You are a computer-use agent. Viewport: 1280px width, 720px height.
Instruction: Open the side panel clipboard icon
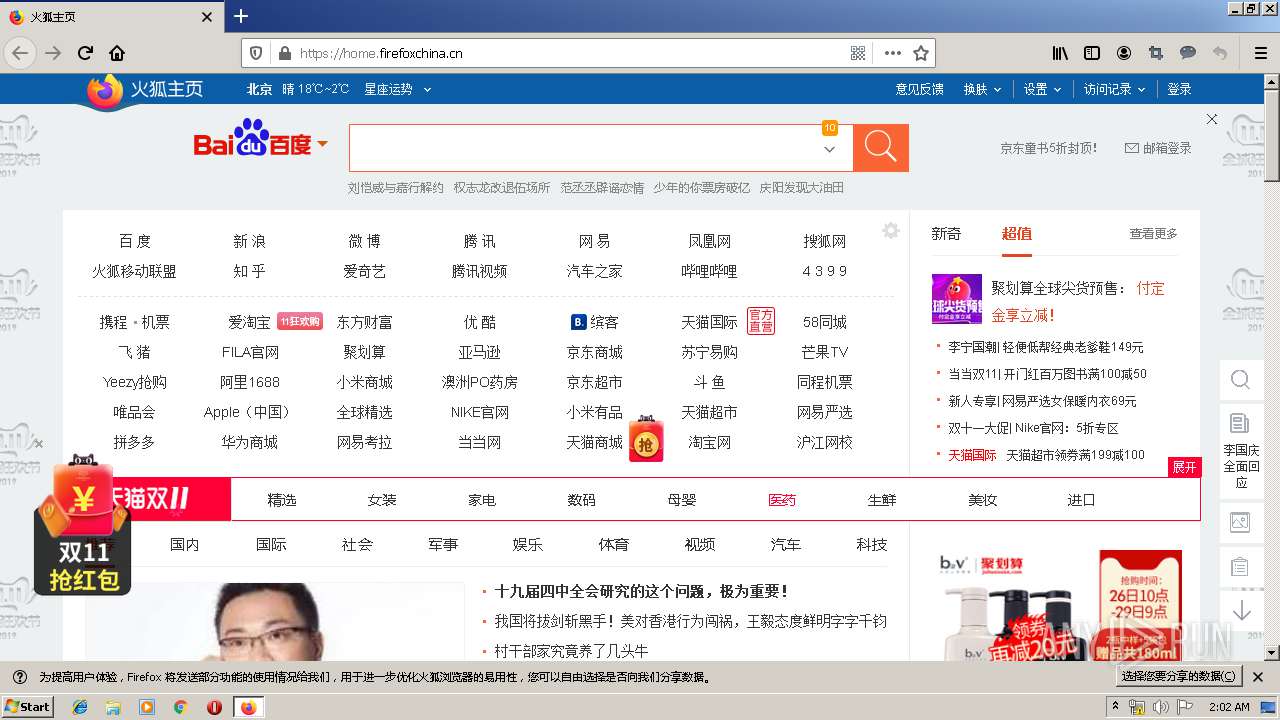pos(1240,567)
